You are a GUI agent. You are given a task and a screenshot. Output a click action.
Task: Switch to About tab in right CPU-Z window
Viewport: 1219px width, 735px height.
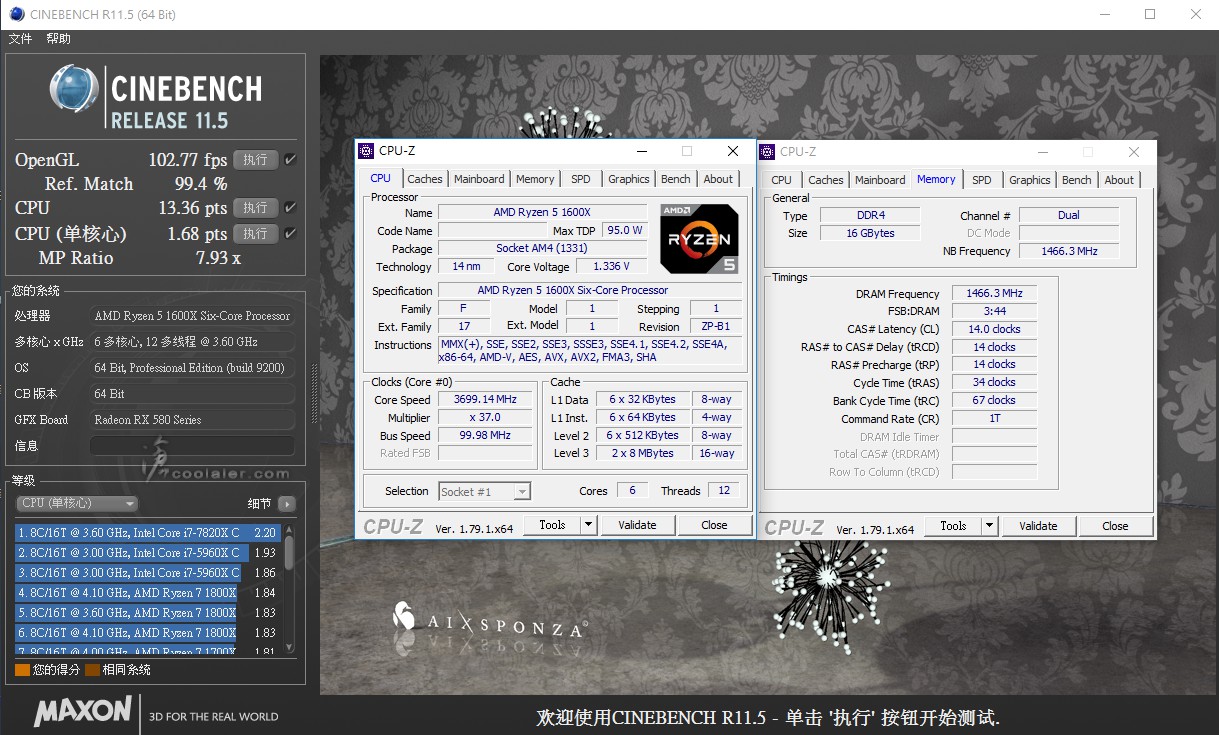tap(1119, 180)
